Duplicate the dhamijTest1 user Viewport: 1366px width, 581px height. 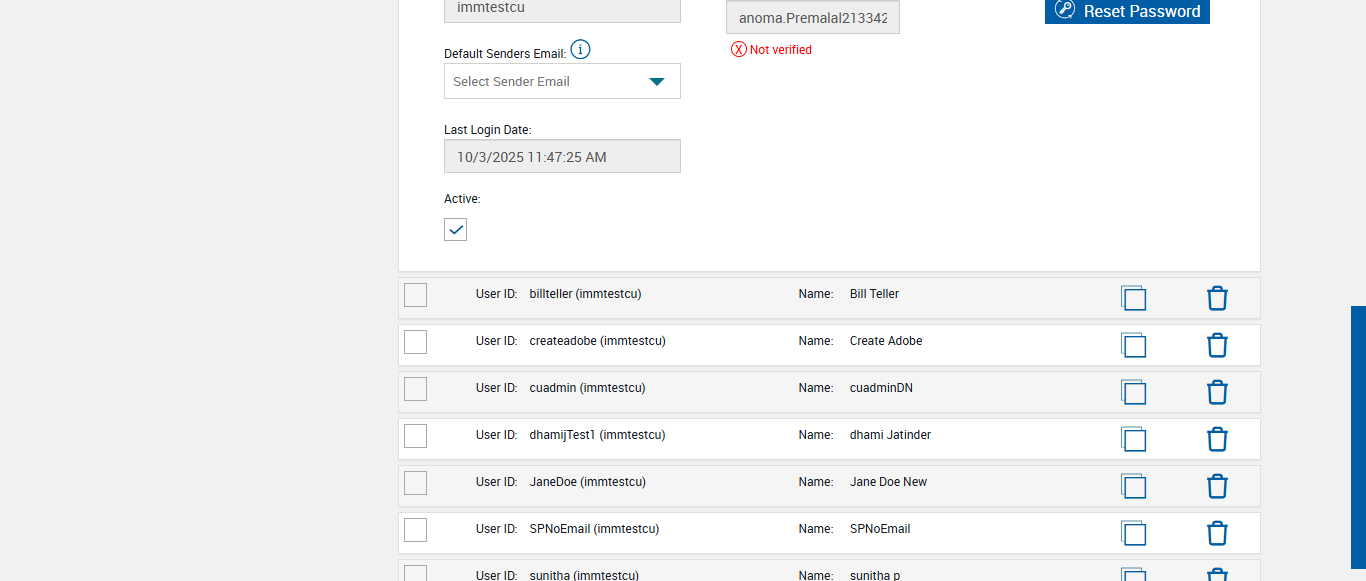[1133, 439]
